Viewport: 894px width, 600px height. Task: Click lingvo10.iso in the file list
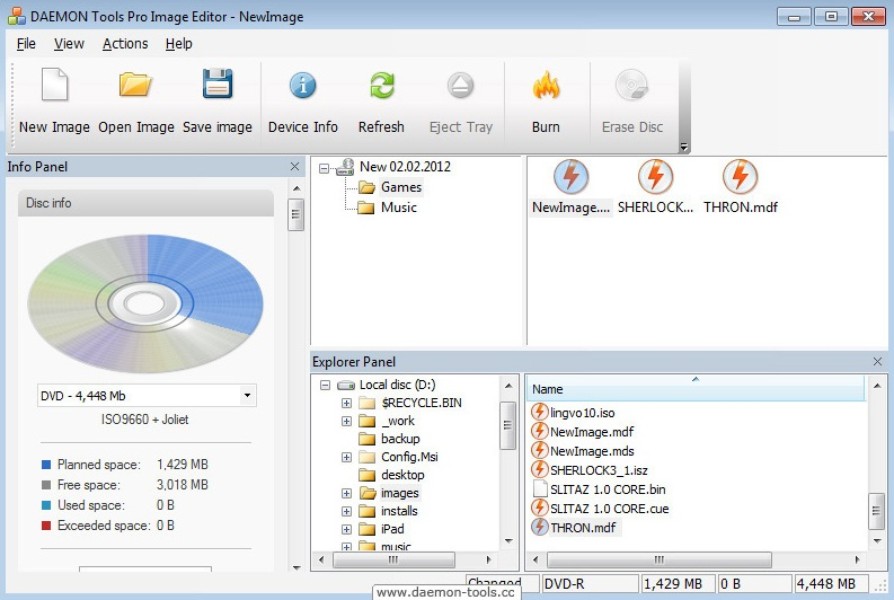(x=582, y=413)
